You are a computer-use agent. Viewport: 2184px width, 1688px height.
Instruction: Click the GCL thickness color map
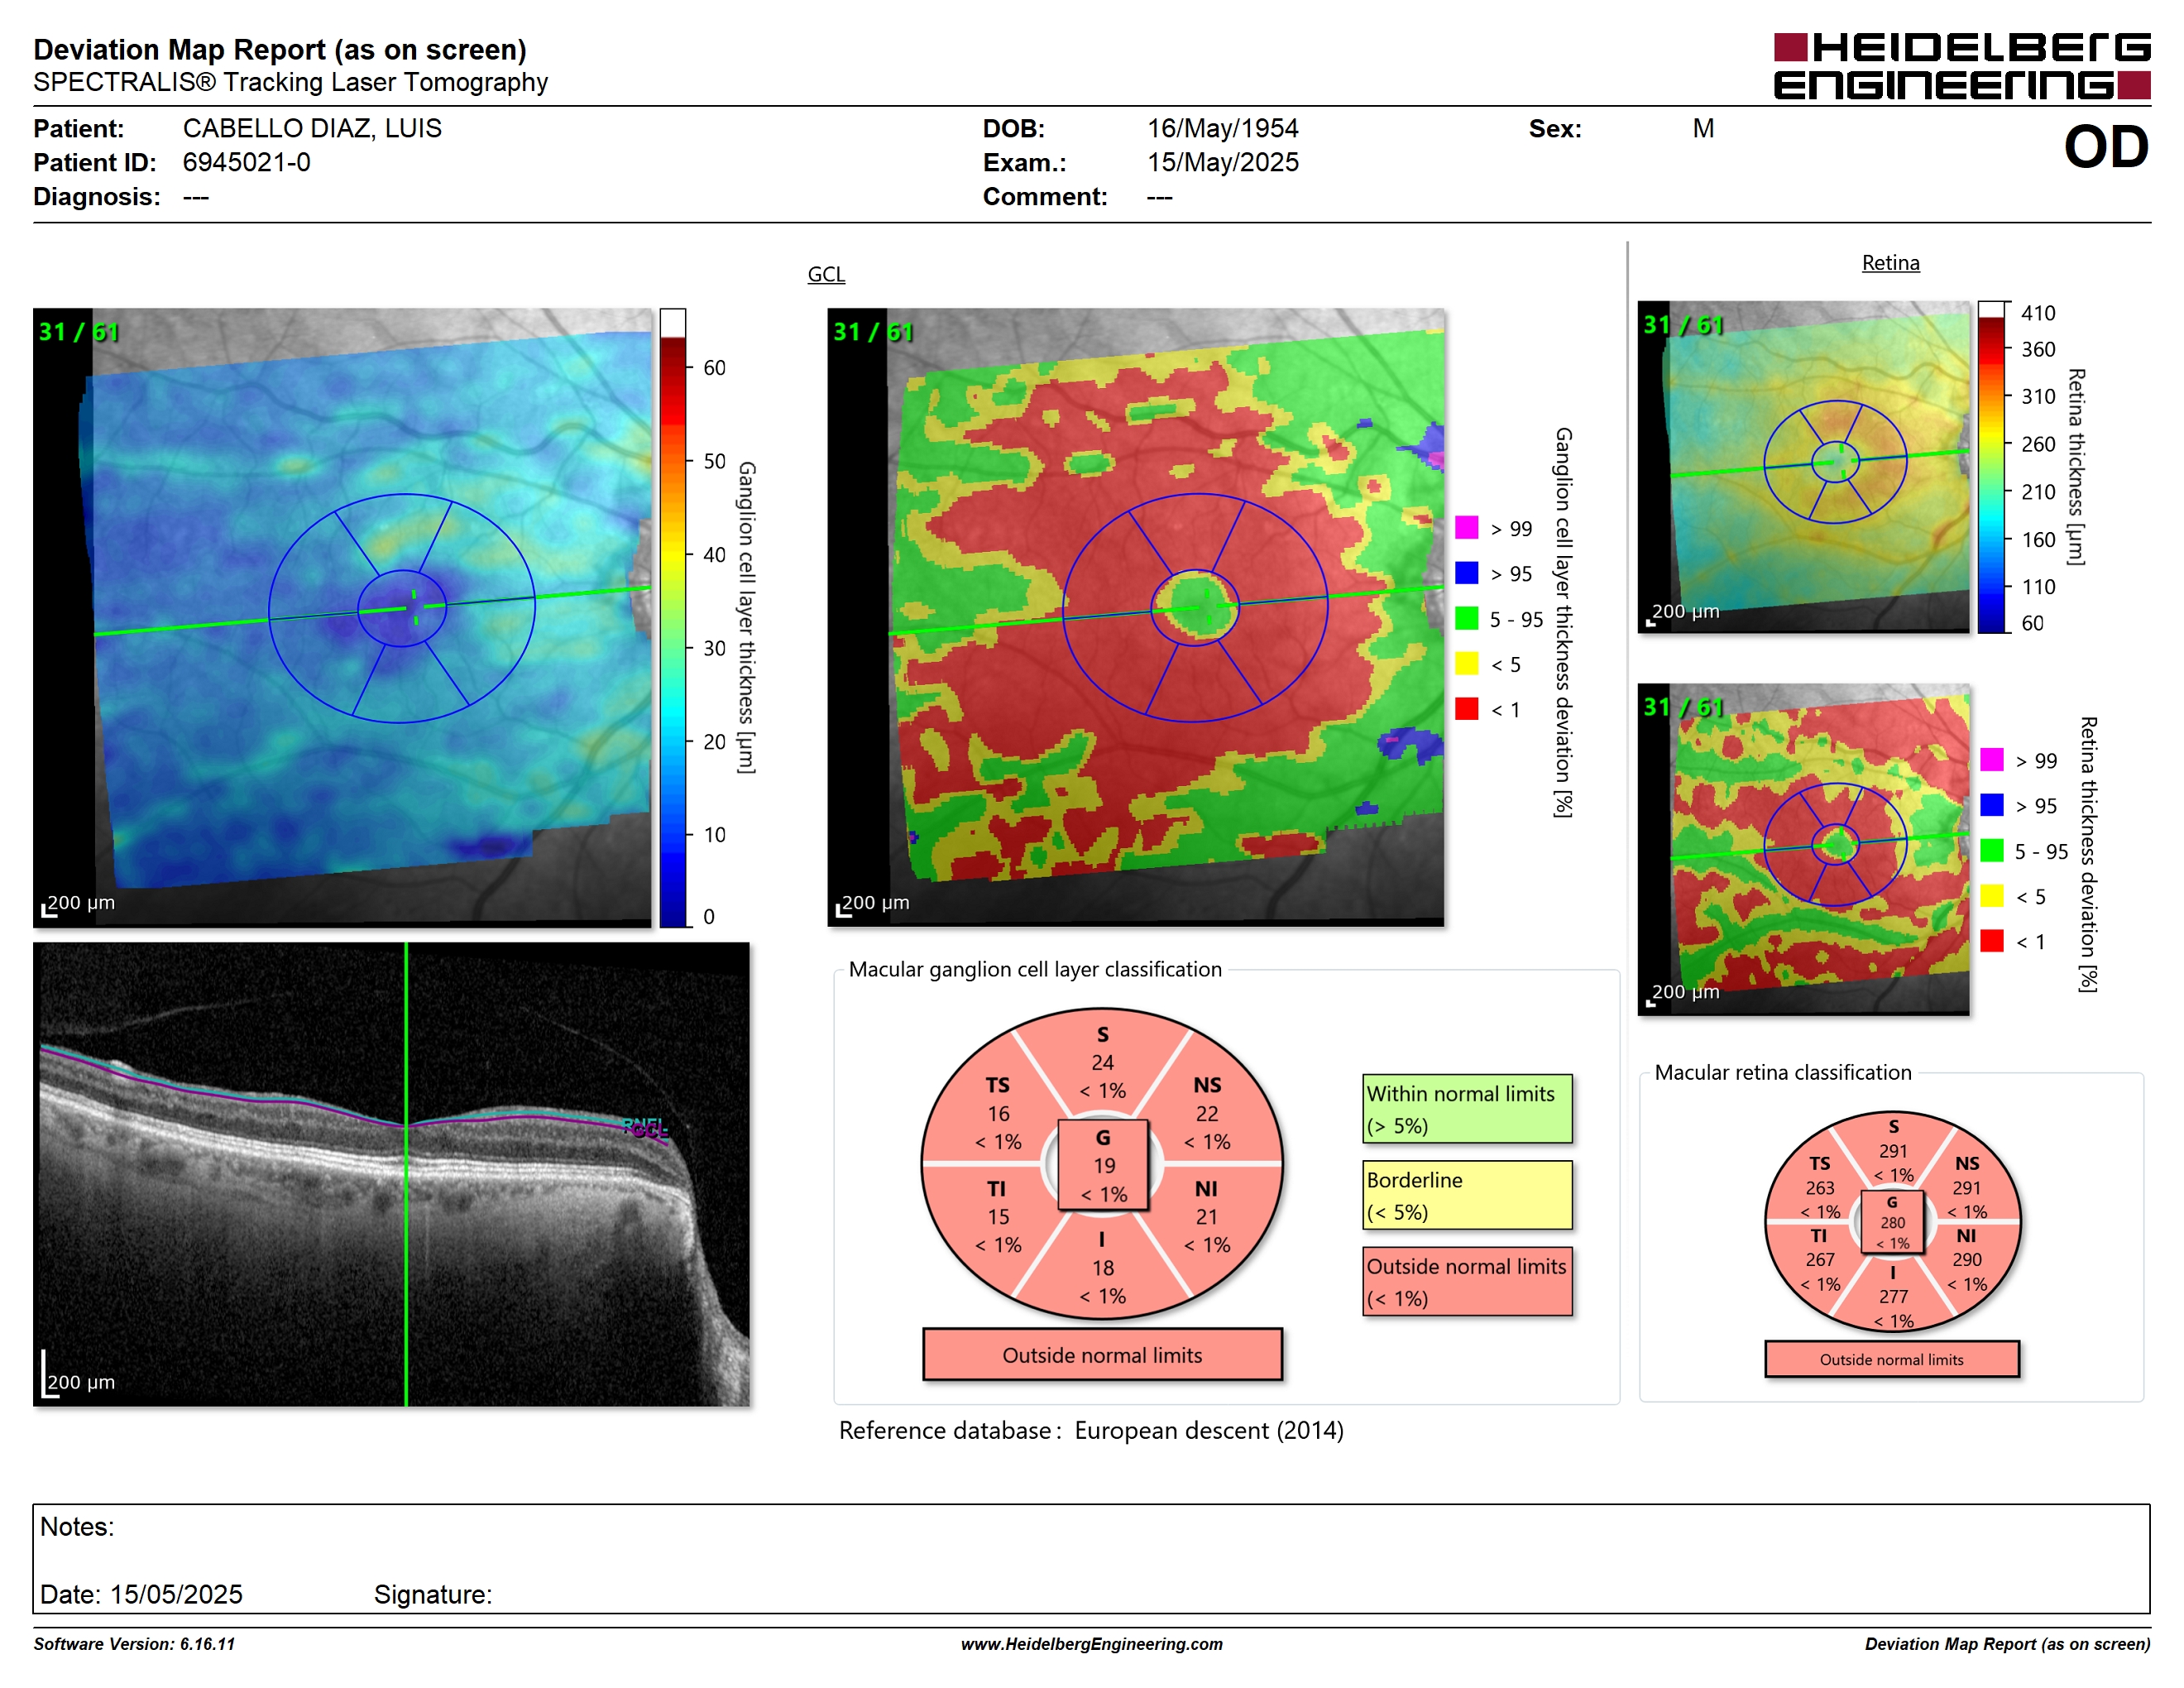point(342,618)
